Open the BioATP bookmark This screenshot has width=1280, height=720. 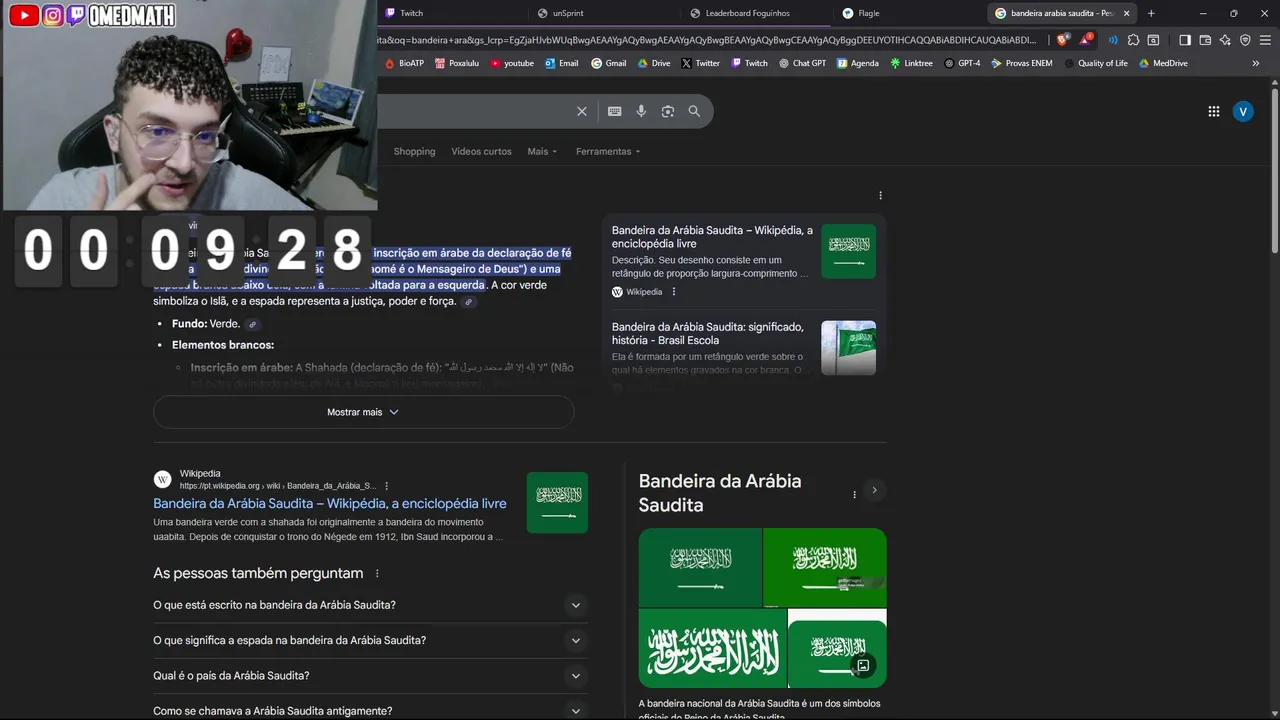click(x=404, y=63)
